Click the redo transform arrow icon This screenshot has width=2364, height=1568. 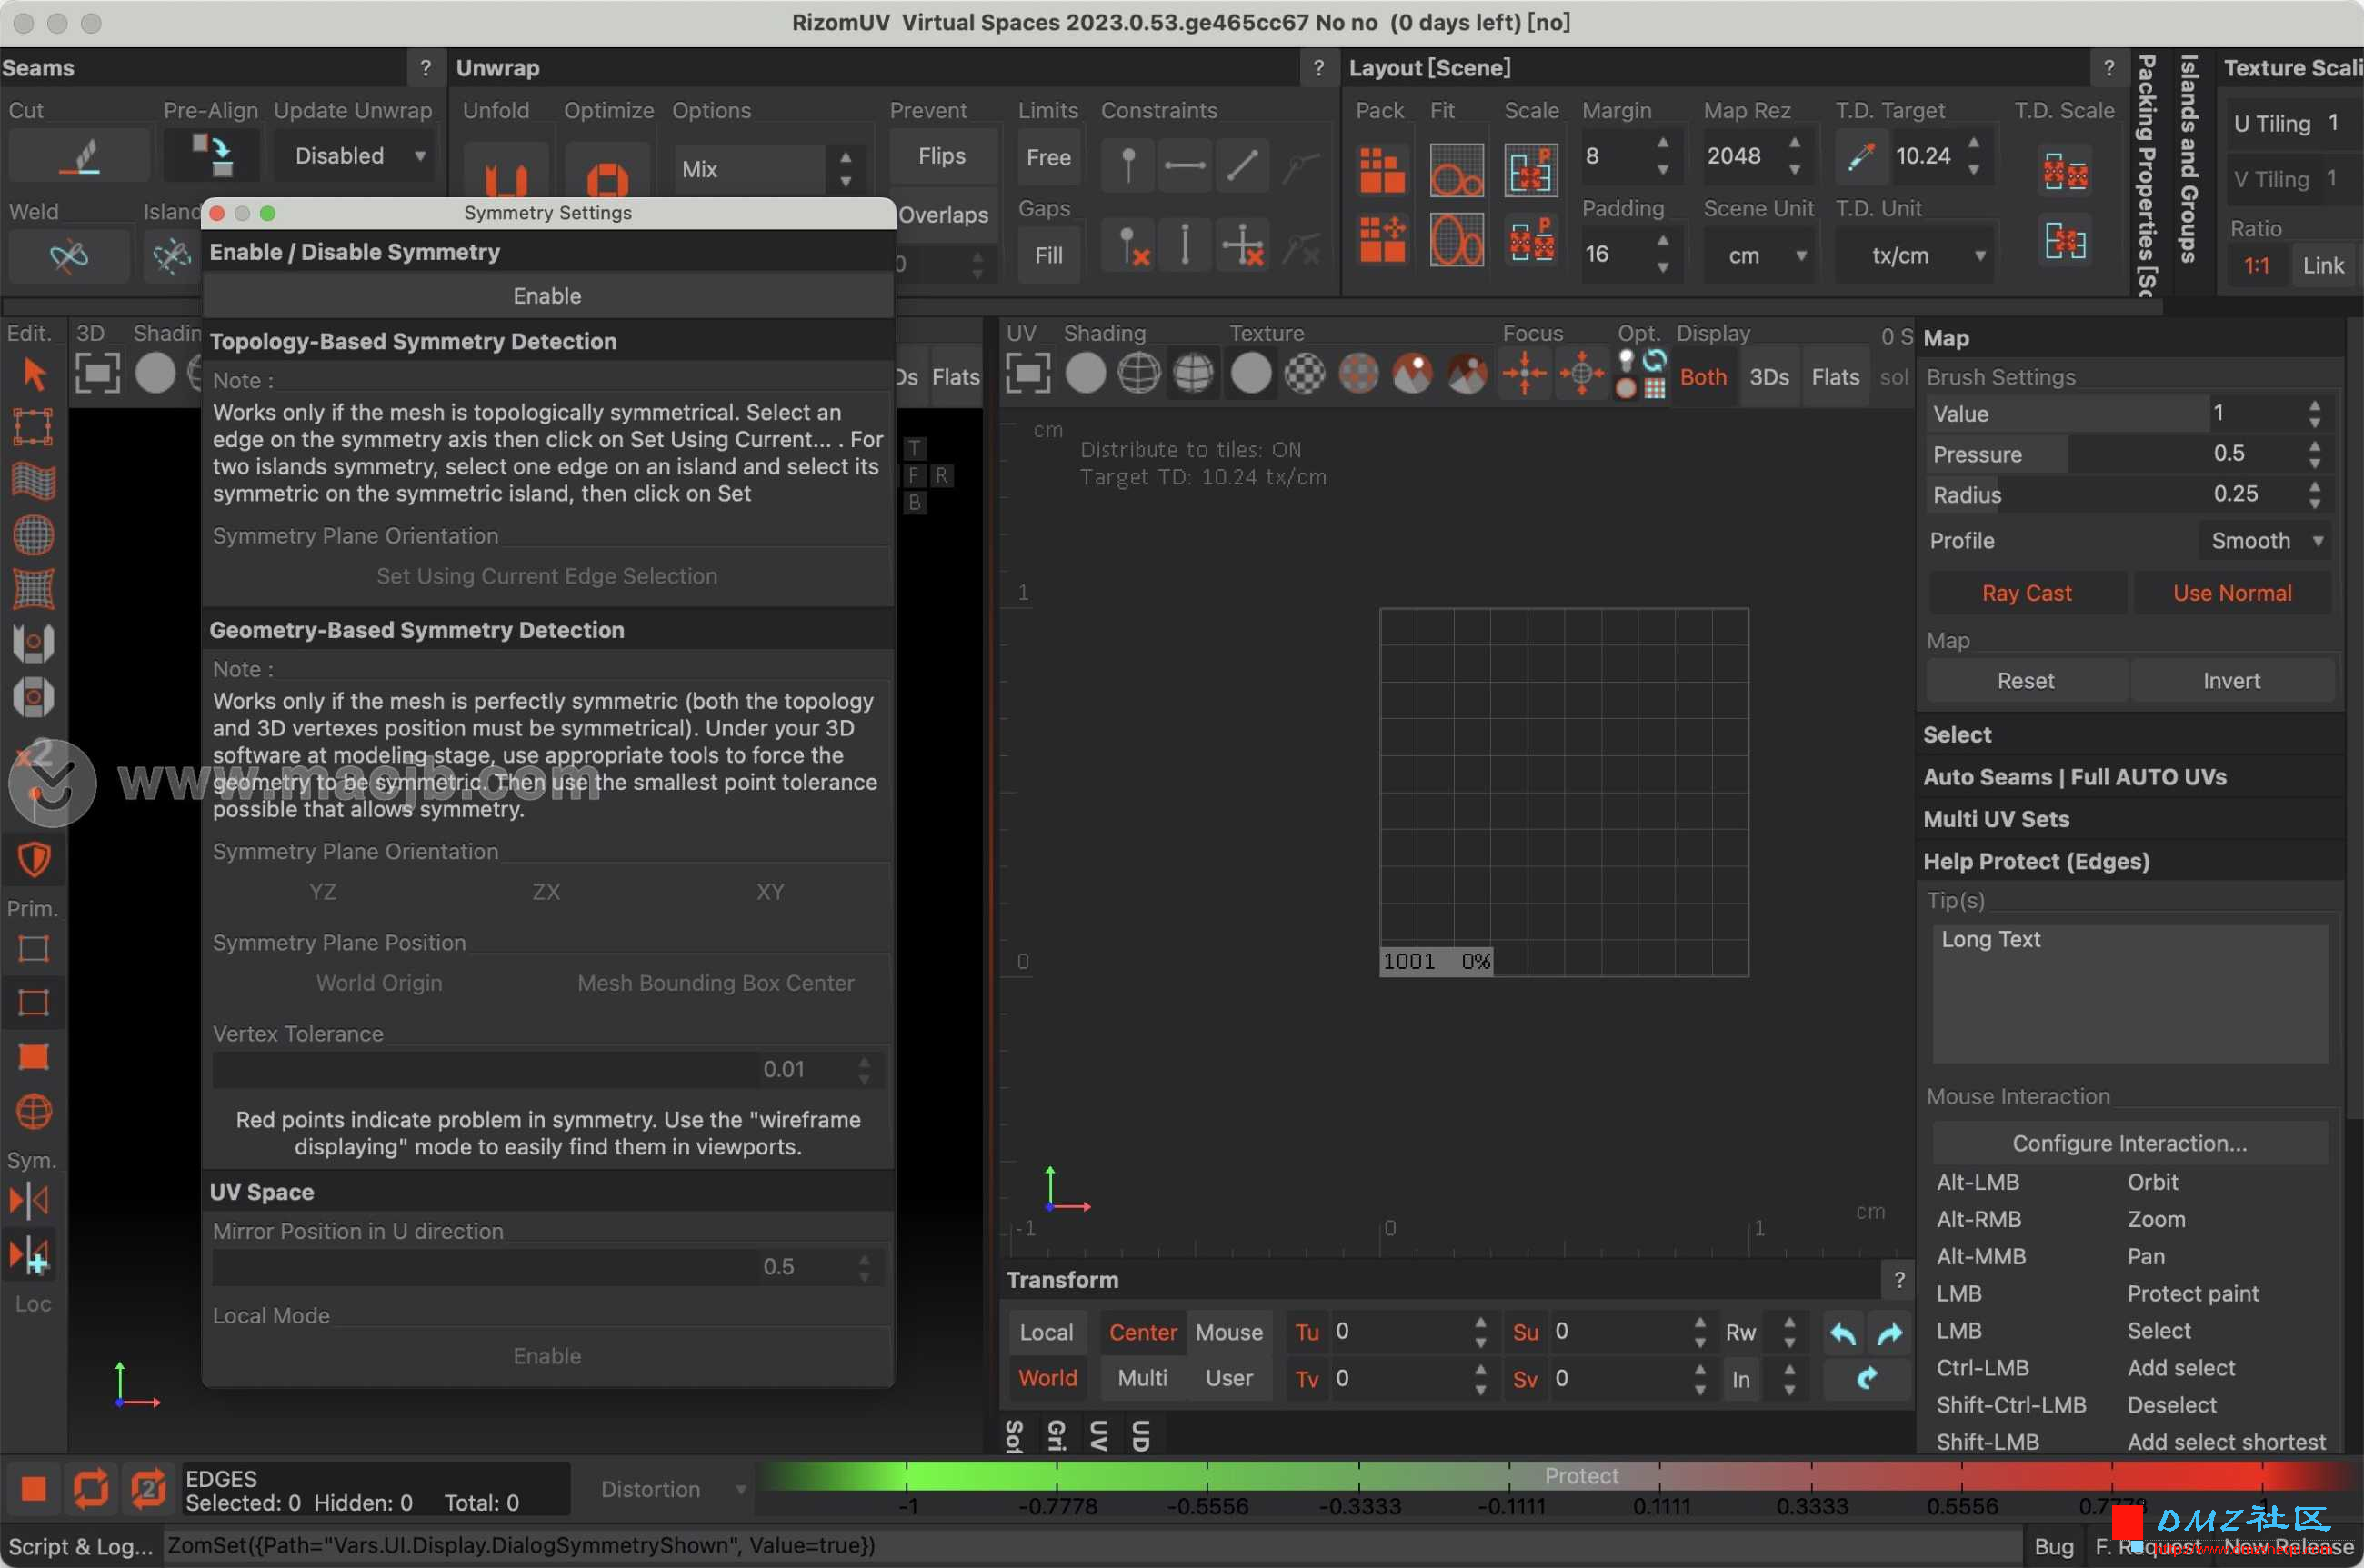[1890, 1332]
